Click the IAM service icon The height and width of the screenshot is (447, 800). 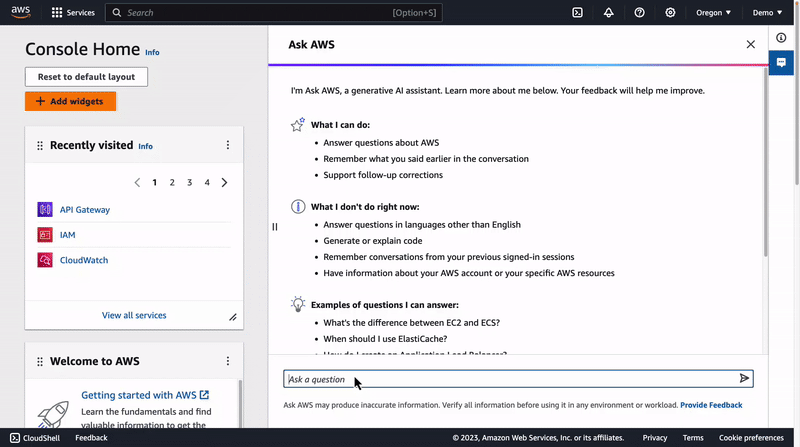(45, 235)
